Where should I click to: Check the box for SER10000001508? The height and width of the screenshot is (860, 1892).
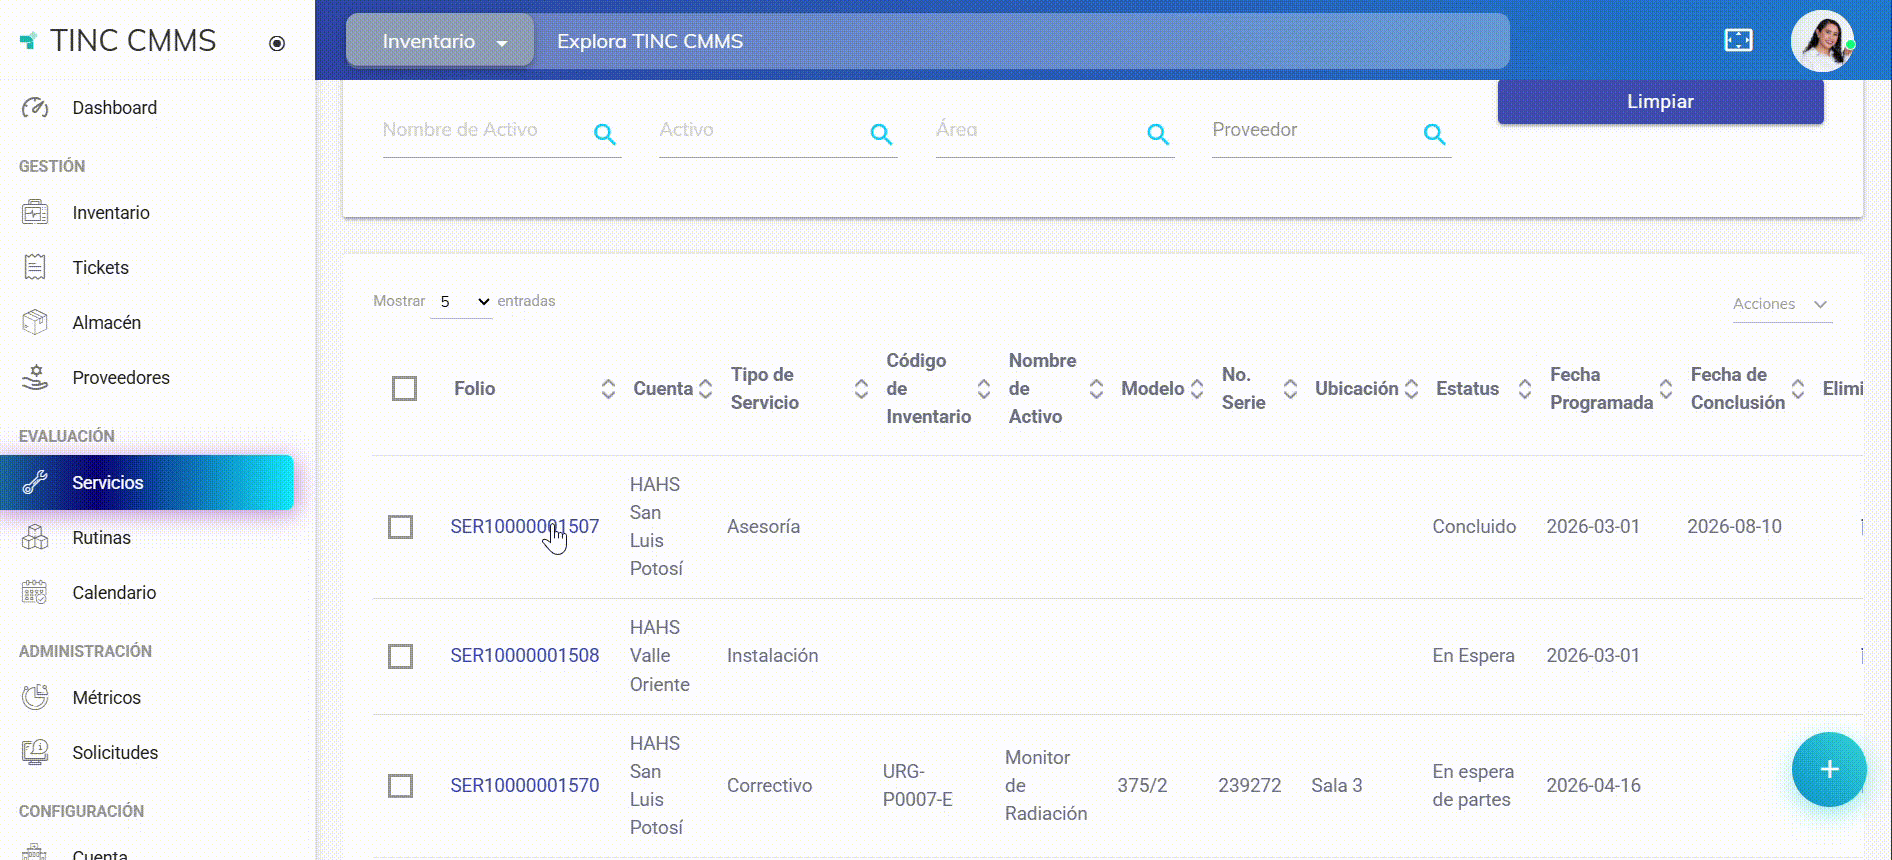click(x=400, y=656)
